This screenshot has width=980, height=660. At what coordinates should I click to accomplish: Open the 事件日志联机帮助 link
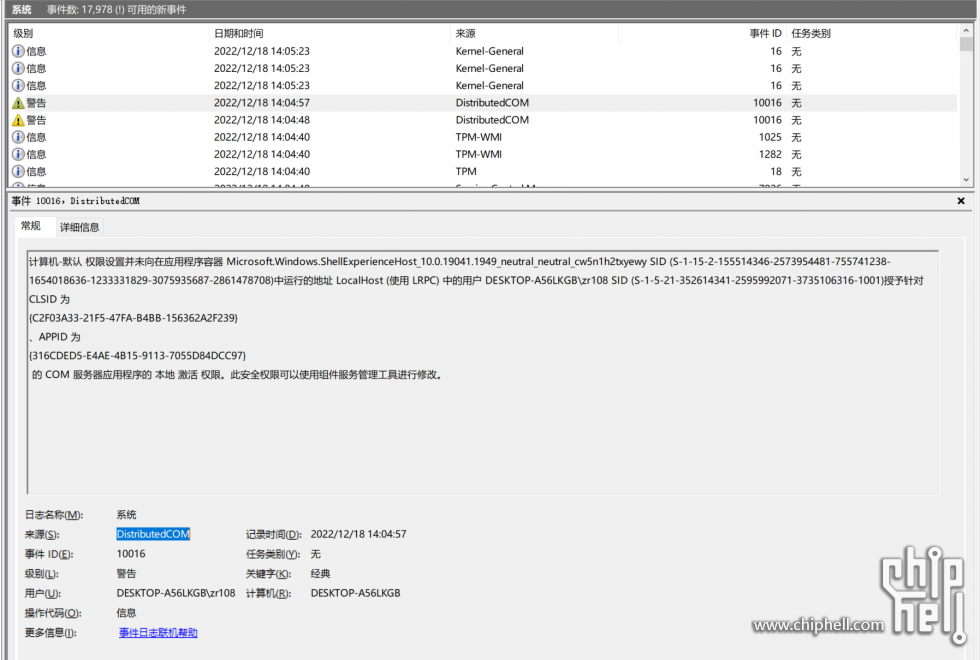tap(158, 633)
